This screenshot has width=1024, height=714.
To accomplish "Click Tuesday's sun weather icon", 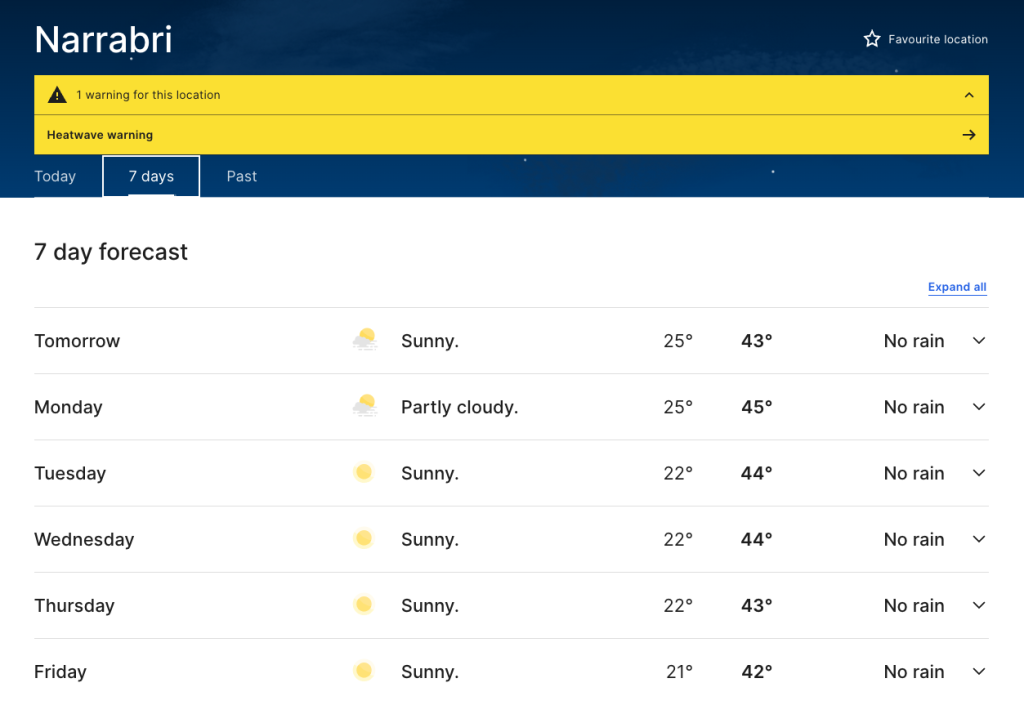I will 364,473.
